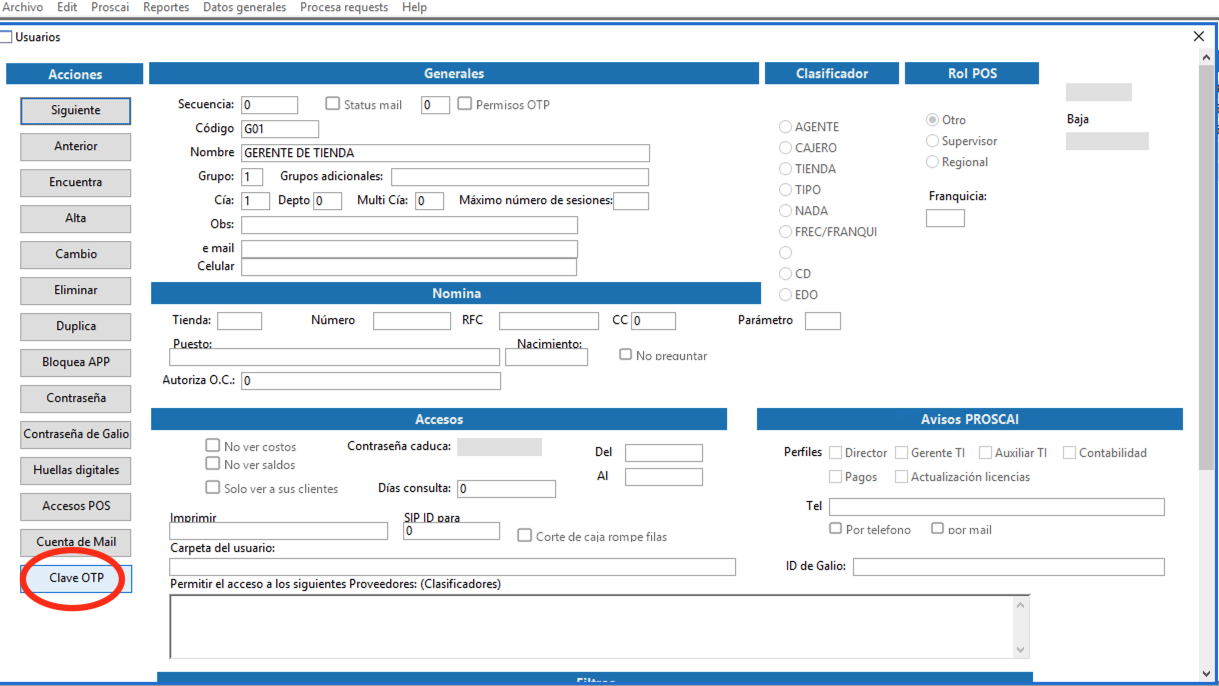Click the Alta button
Image resolution: width=1219 pixels, height=686 pixels.
click(76, 218)
